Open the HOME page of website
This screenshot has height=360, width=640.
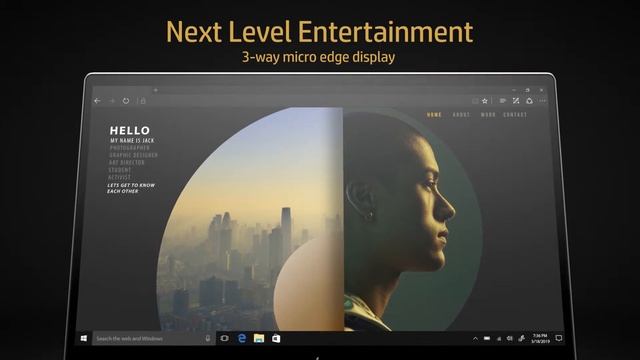pyautogui.click(x=434, y=115)
